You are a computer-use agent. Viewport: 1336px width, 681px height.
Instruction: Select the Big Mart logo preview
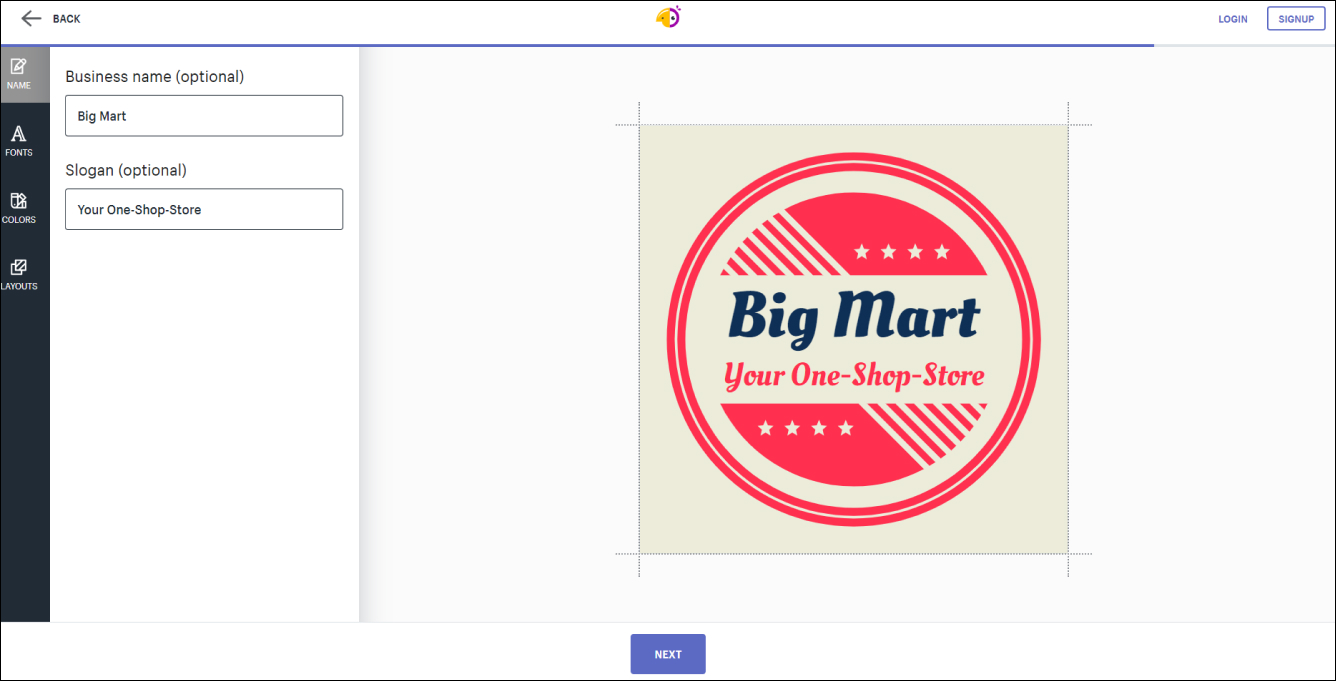[x=854, y=339]
